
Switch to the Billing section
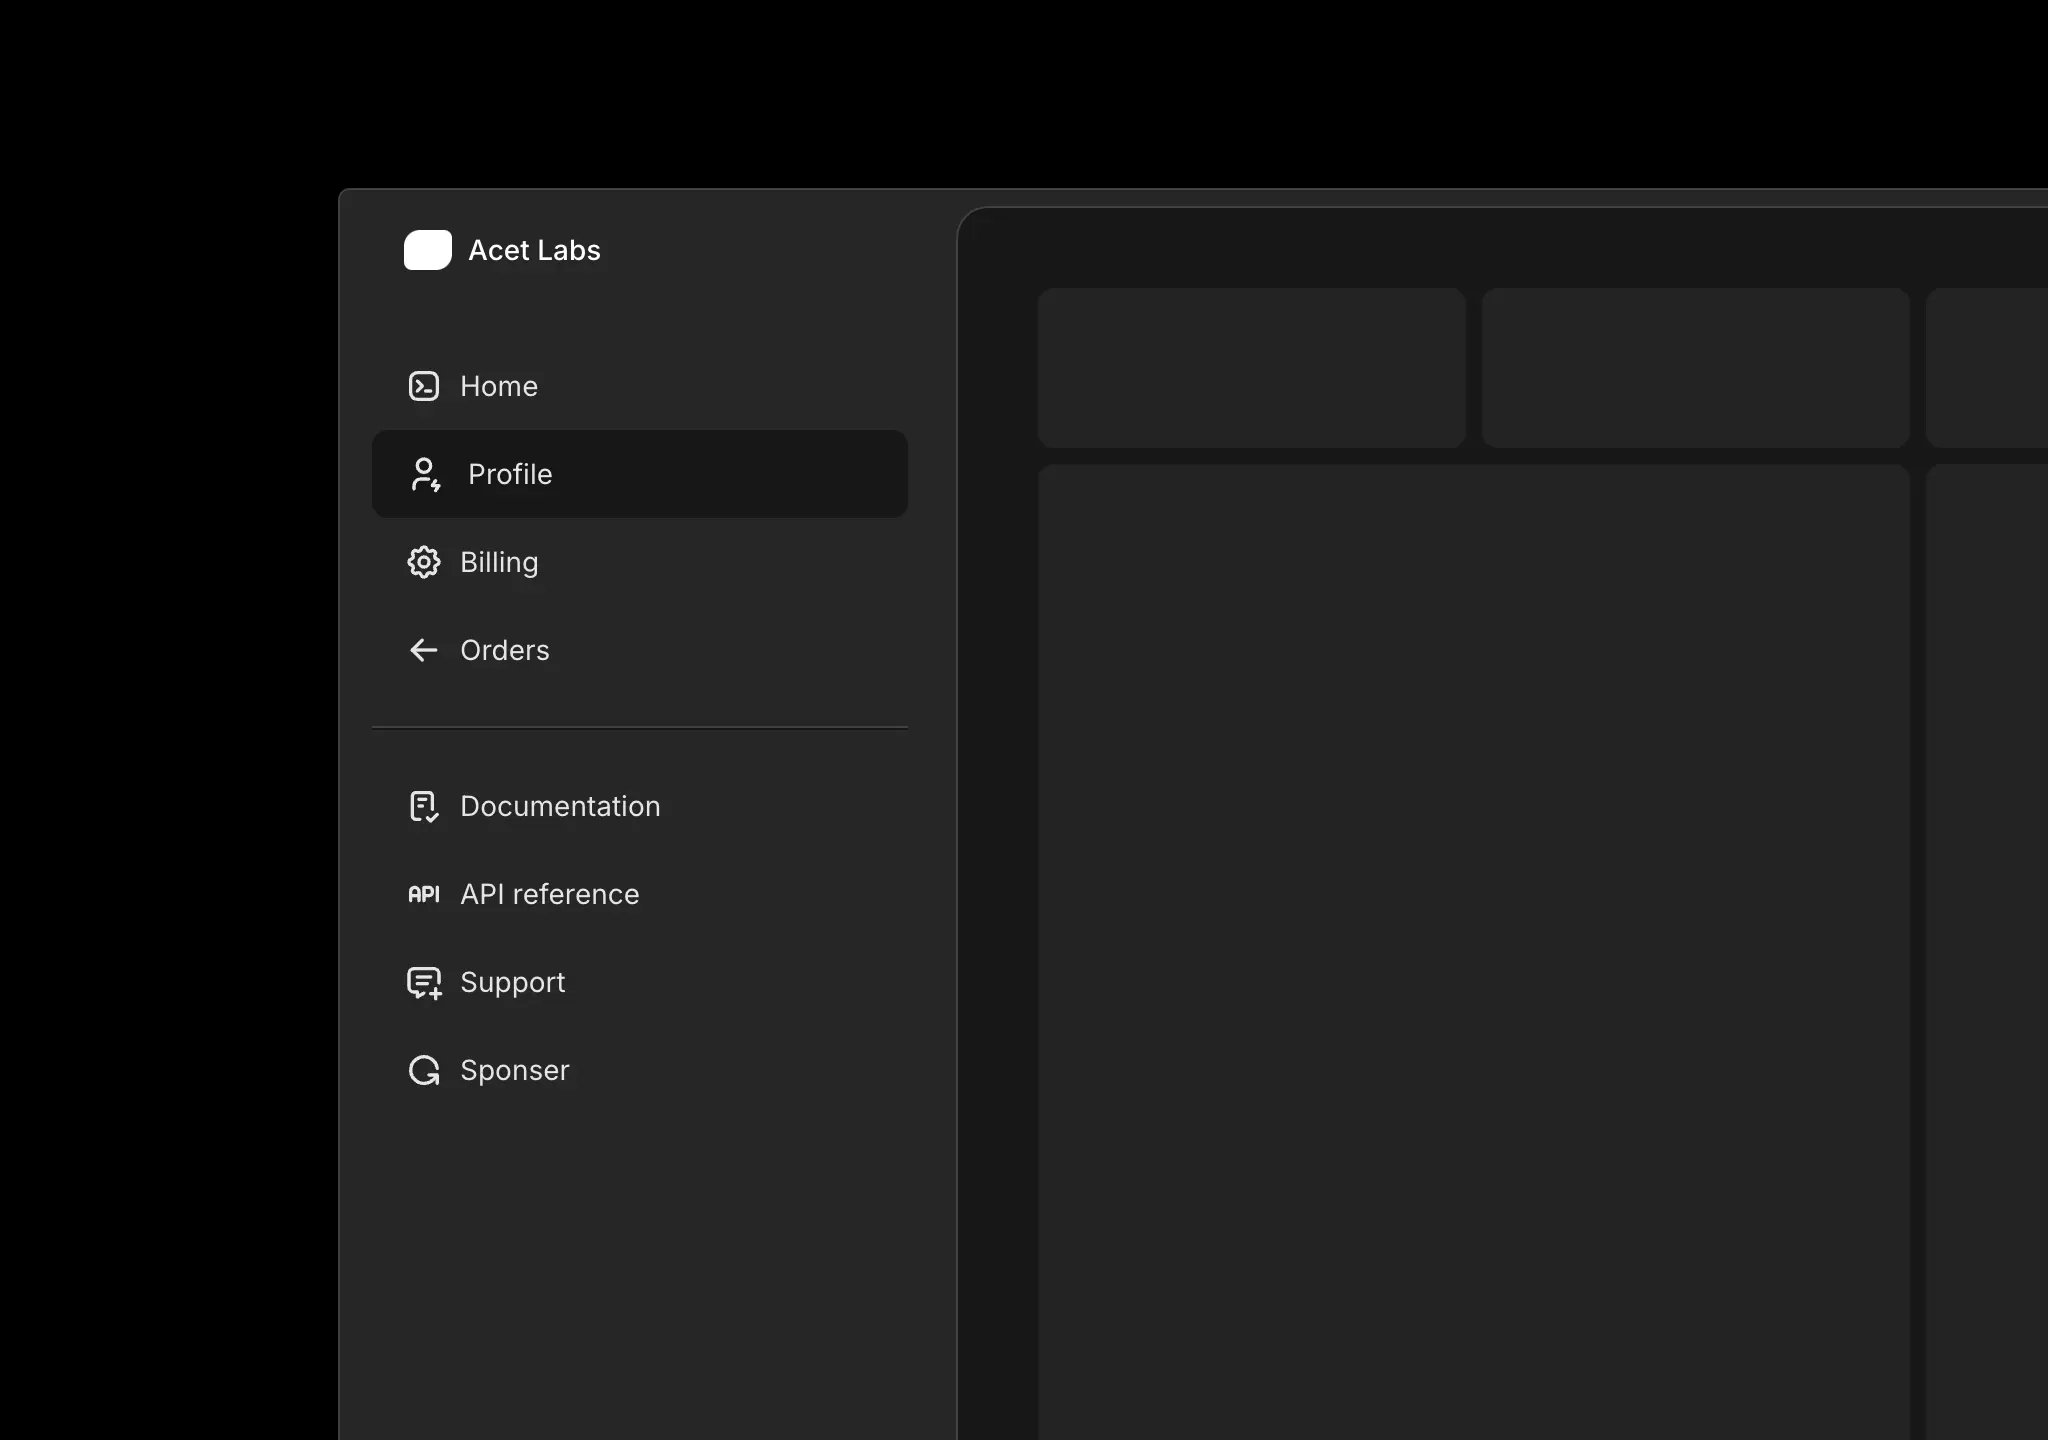[x=498, y=562]
